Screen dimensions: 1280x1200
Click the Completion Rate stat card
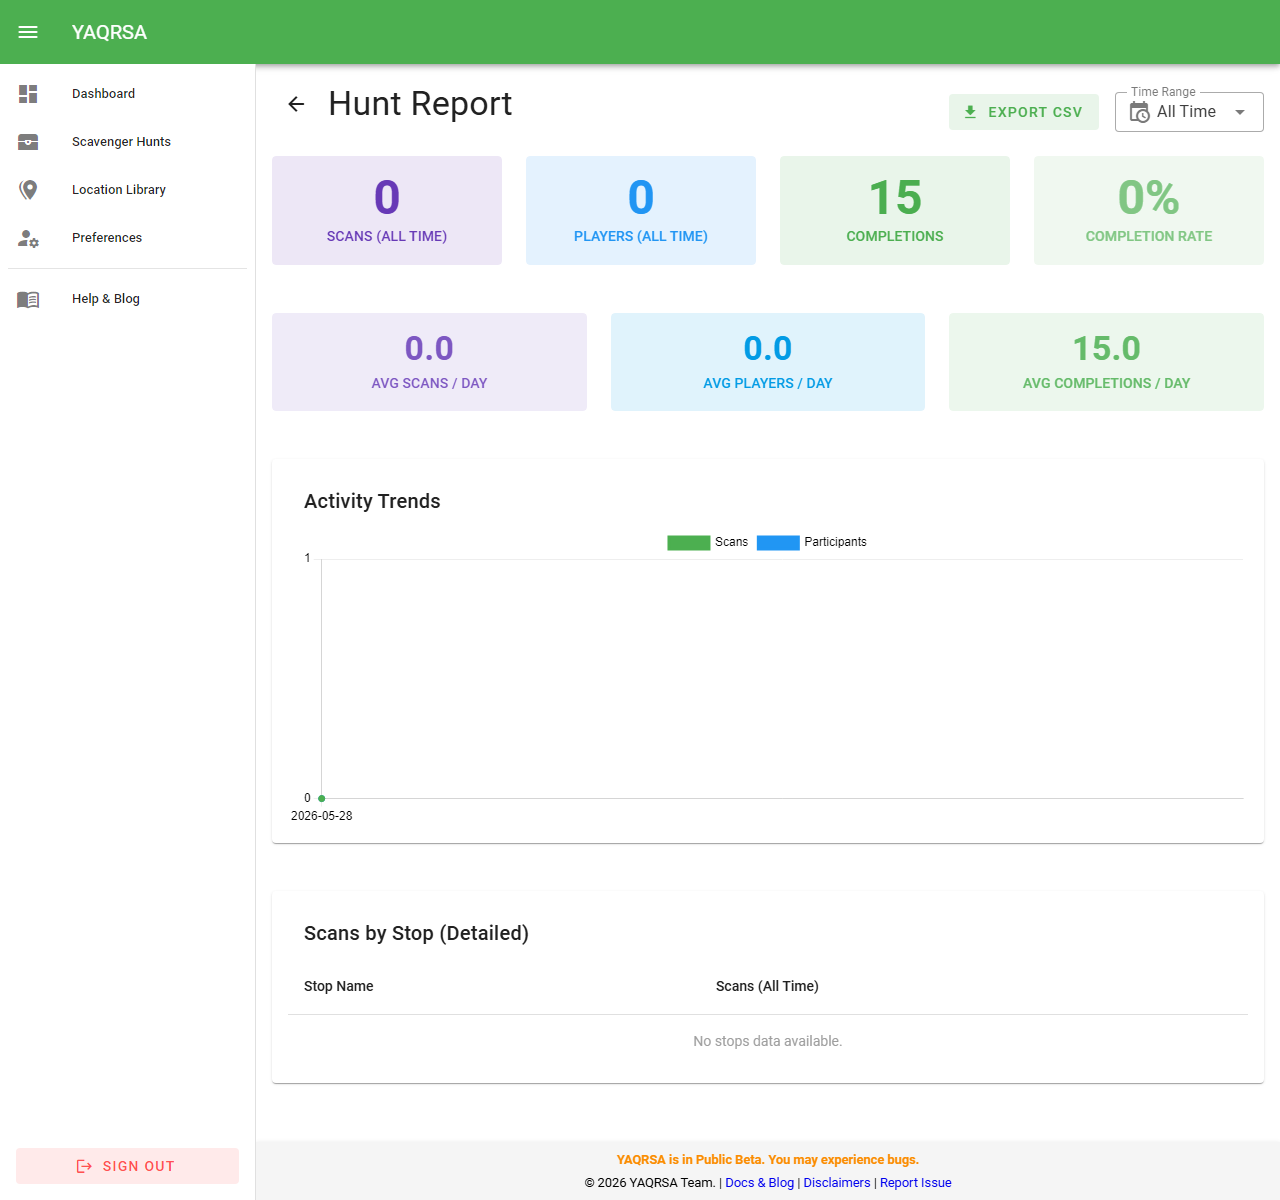point(1149,210)
